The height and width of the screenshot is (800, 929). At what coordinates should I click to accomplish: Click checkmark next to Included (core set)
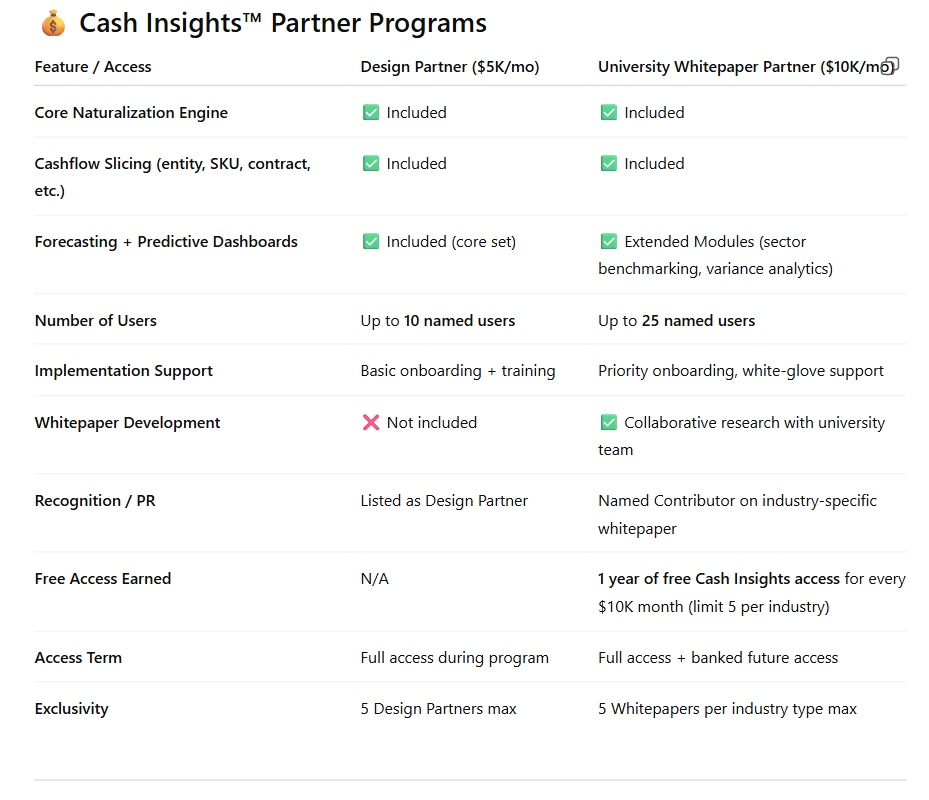(371, 242)
